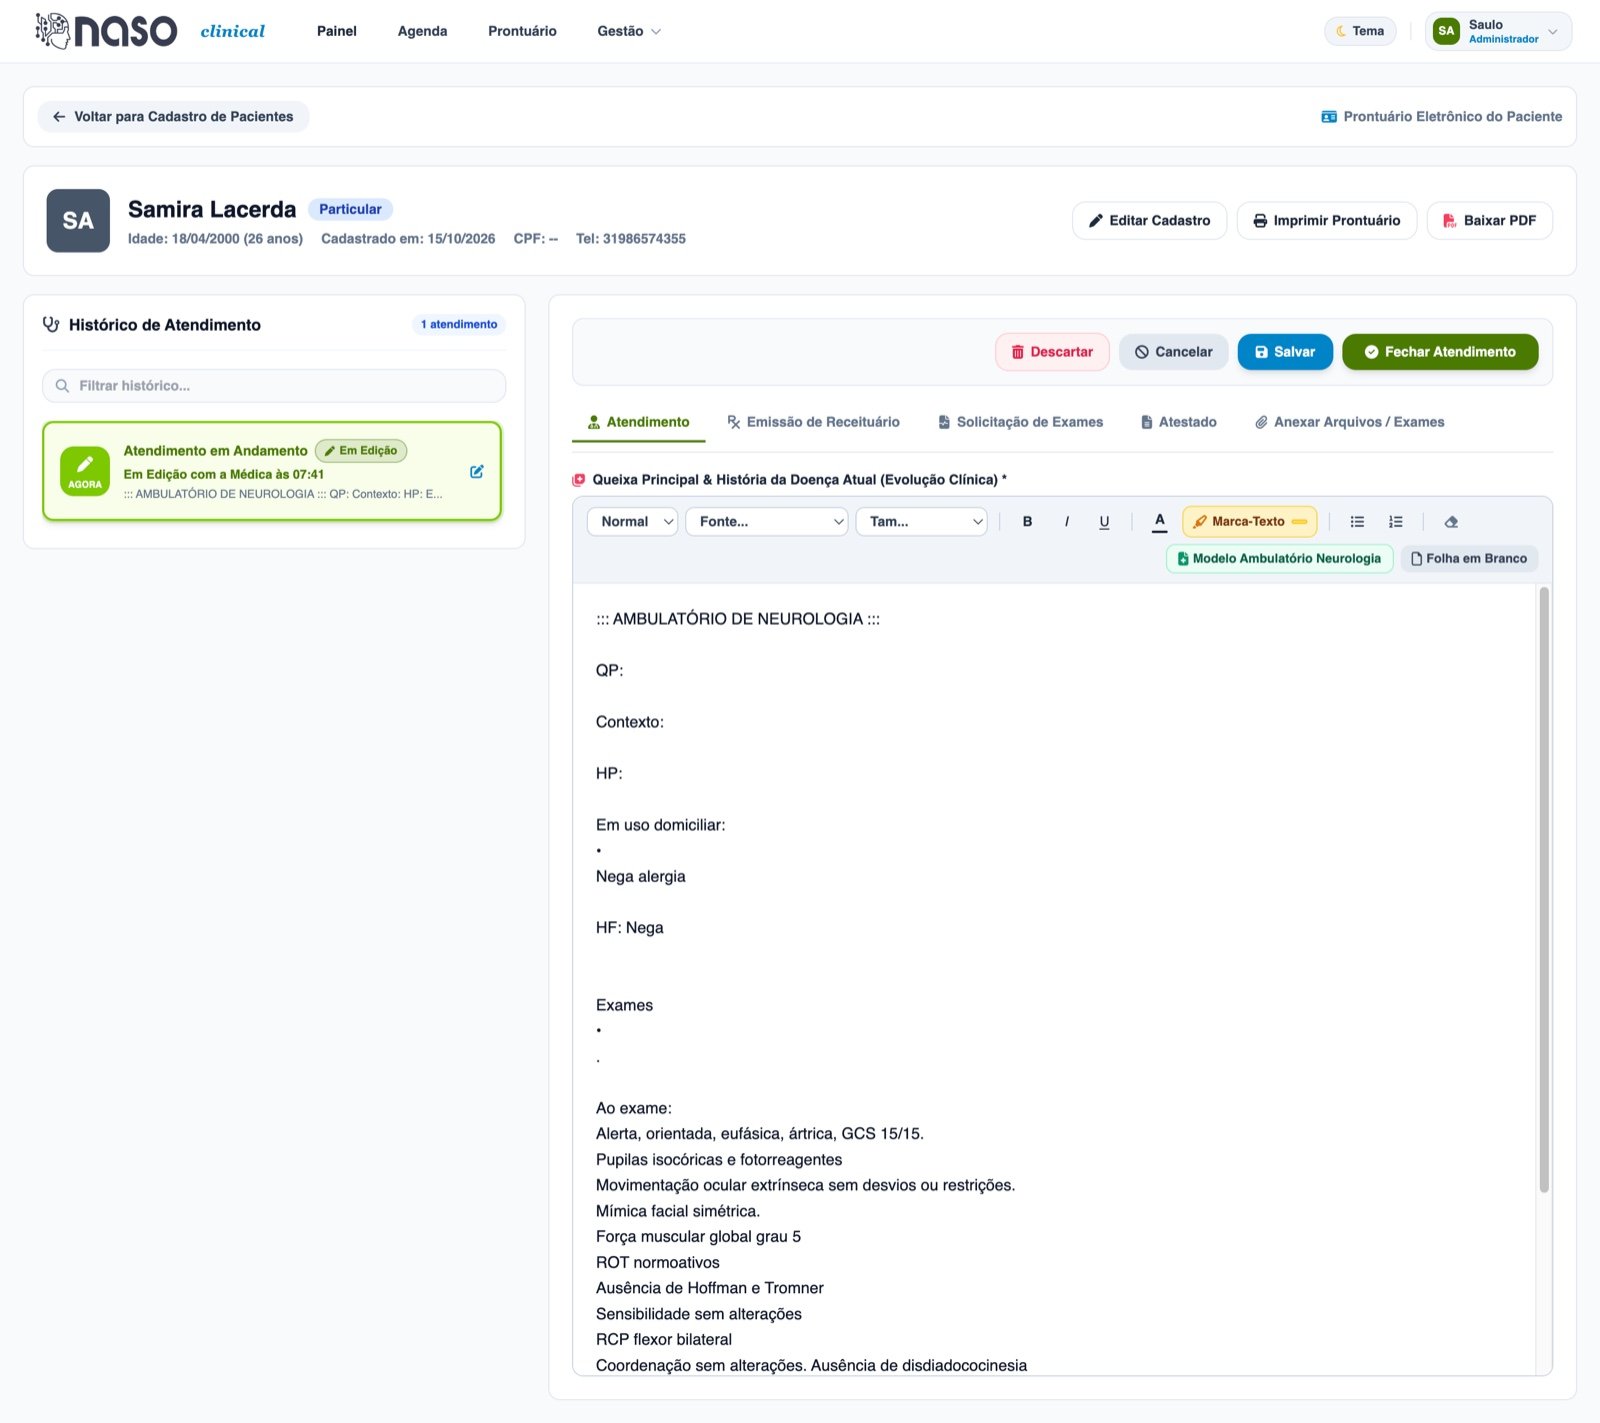1600x1423 pixels.
Task: Click the Cancelar button
Action: coord(1173,352)
